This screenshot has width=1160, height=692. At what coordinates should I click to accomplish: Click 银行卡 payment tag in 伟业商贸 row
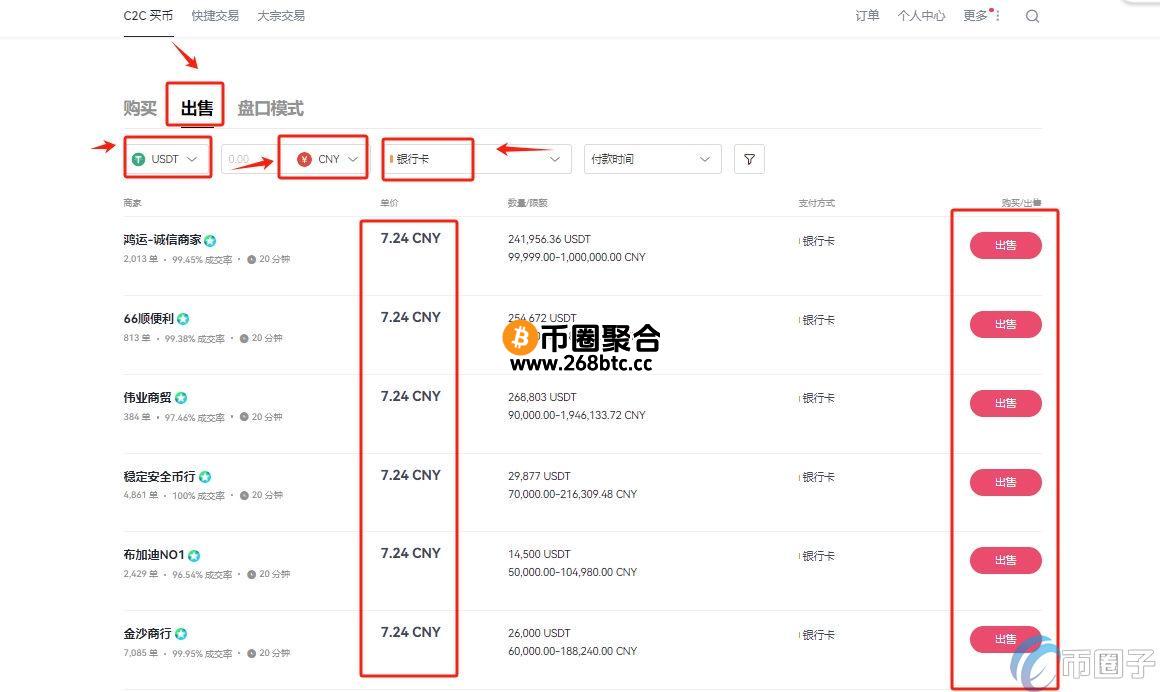817,398
